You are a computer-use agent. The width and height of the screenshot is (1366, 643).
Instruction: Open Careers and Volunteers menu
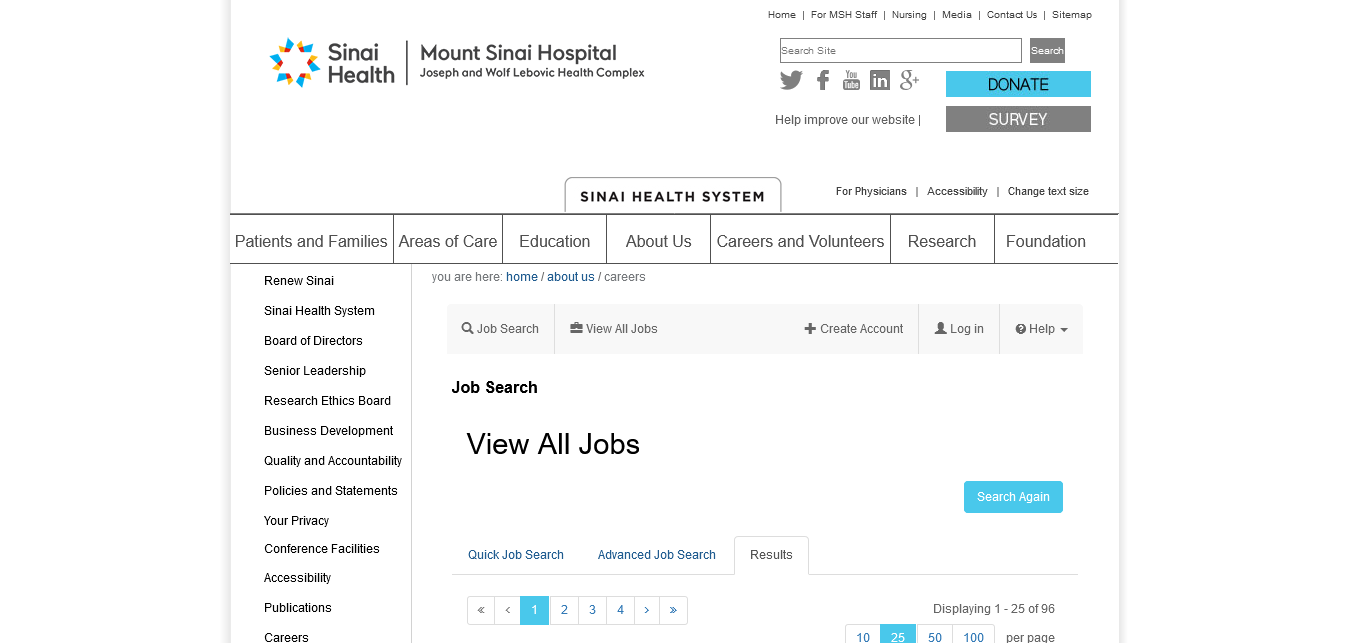pyautogui.click(x=800, y=241)
